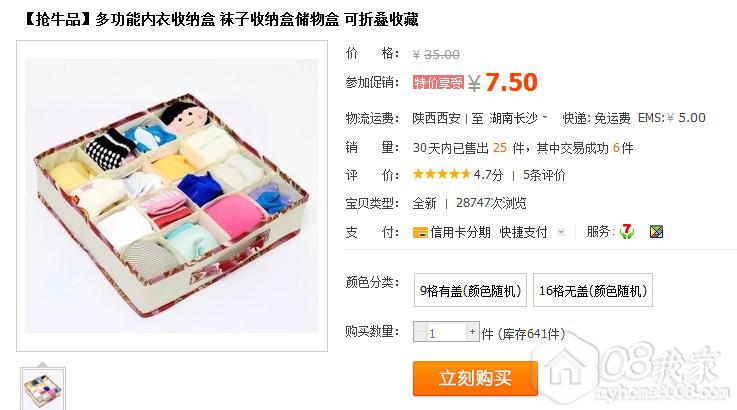Screen dimensions: 737x410
Task: Click the 特价享受 promotion tag
Action: tap(438, 83)
